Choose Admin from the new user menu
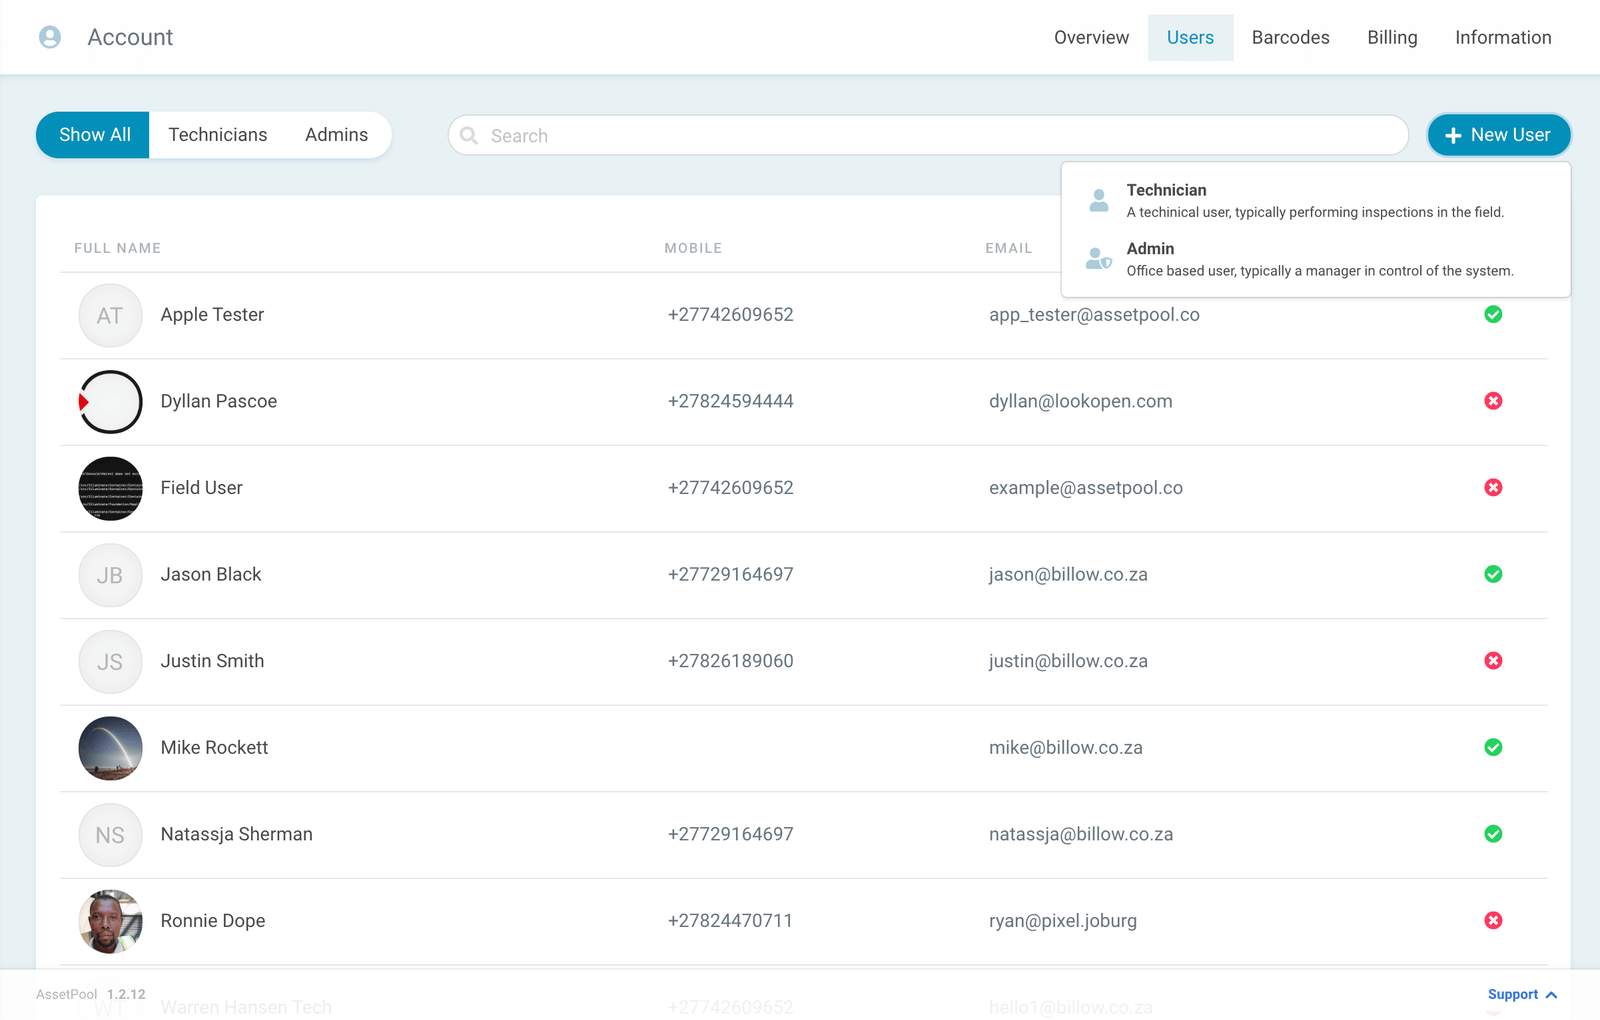The height and width of the screenshot is (1020, 1600). coord(1316,259)
